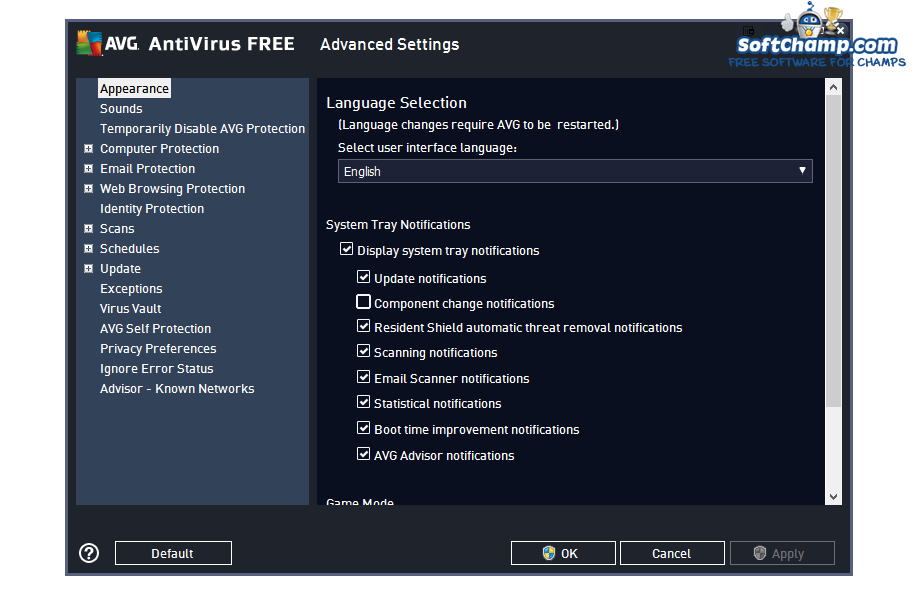Click the scrollbar down arrow
Viewport: 920px width, 600px height.
[833, 497]
